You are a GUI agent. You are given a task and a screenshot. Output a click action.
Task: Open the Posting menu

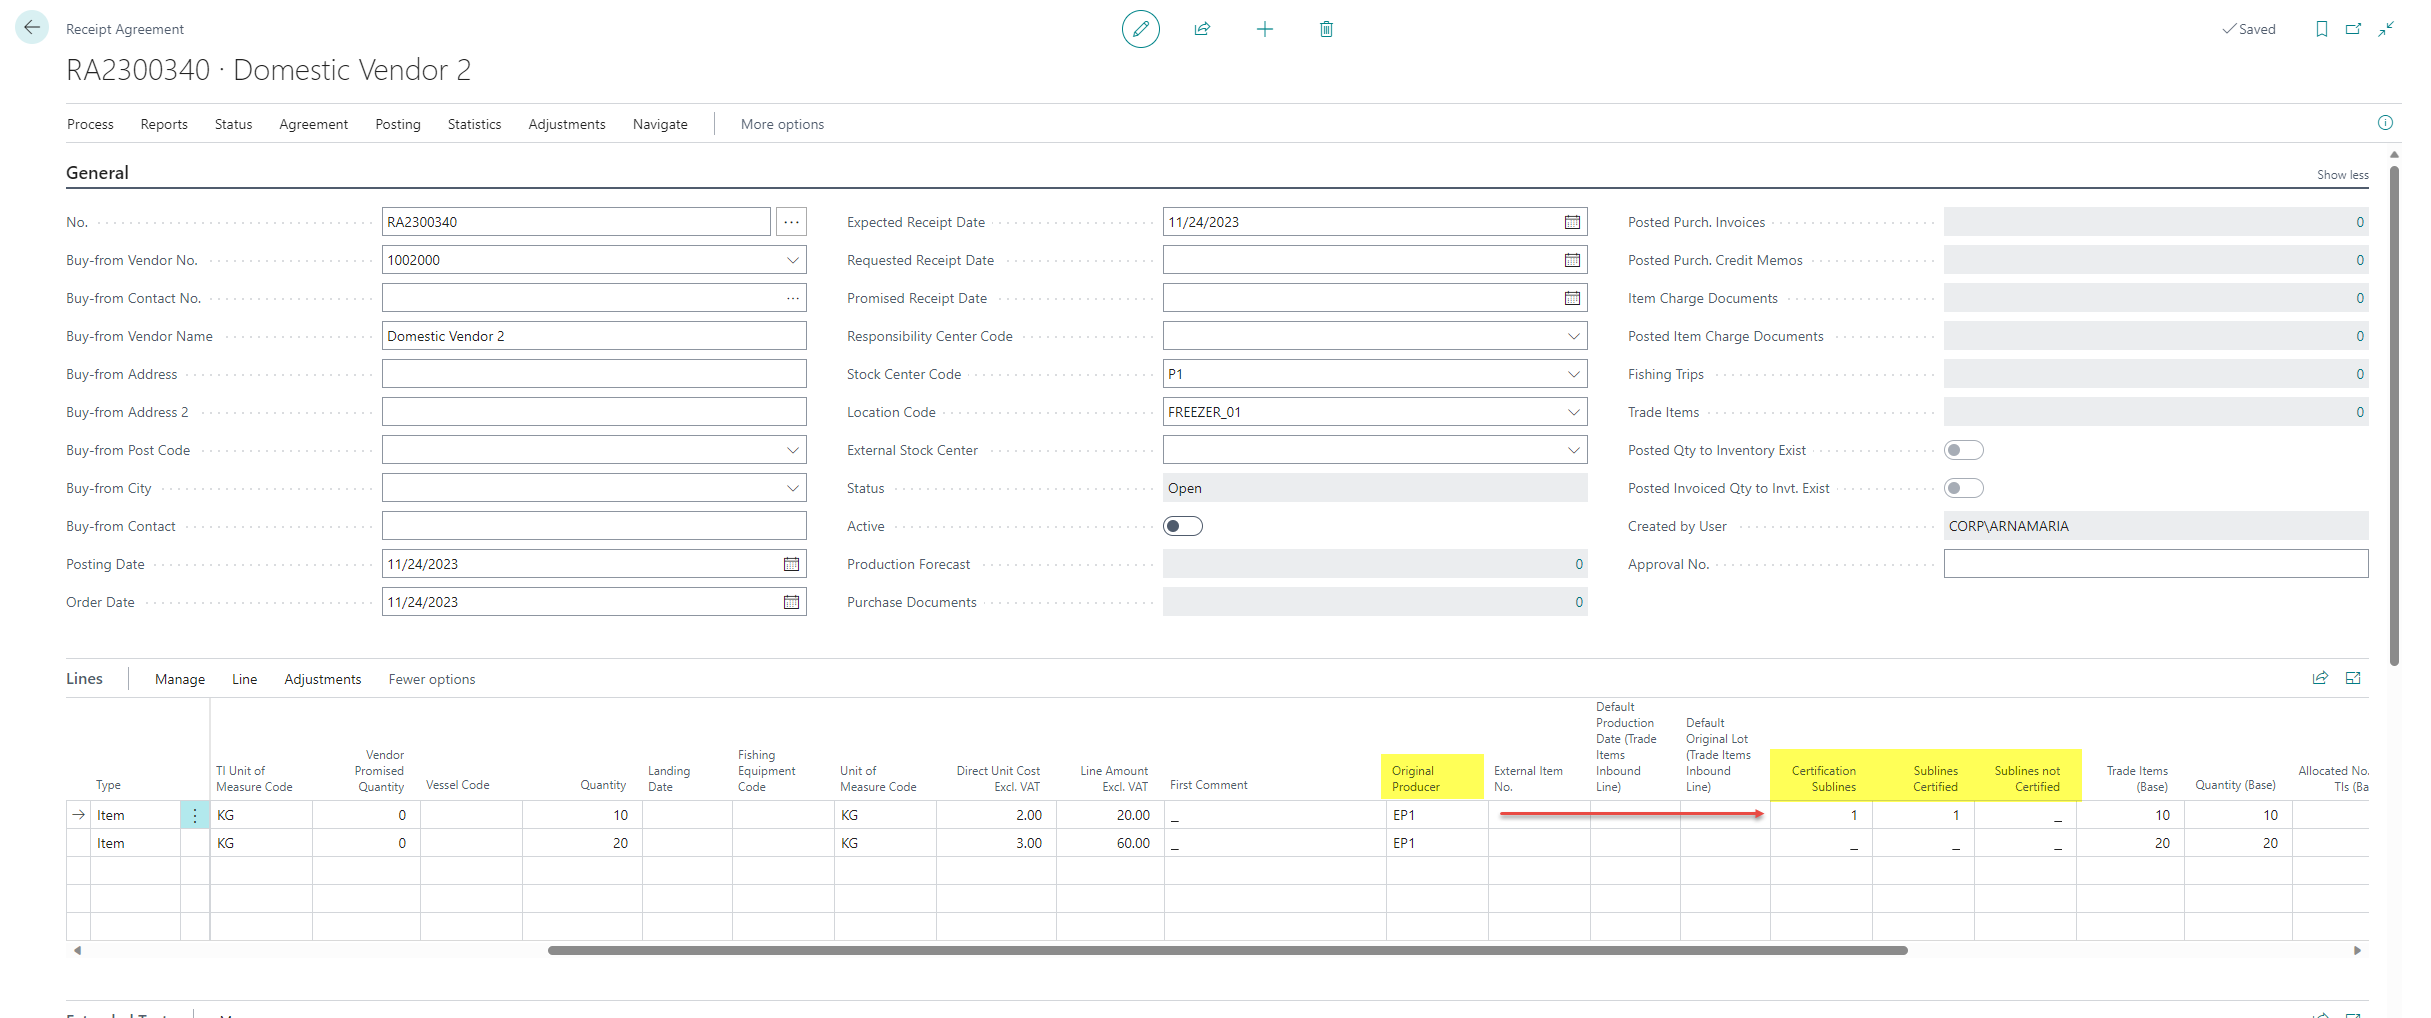(397, 124)
